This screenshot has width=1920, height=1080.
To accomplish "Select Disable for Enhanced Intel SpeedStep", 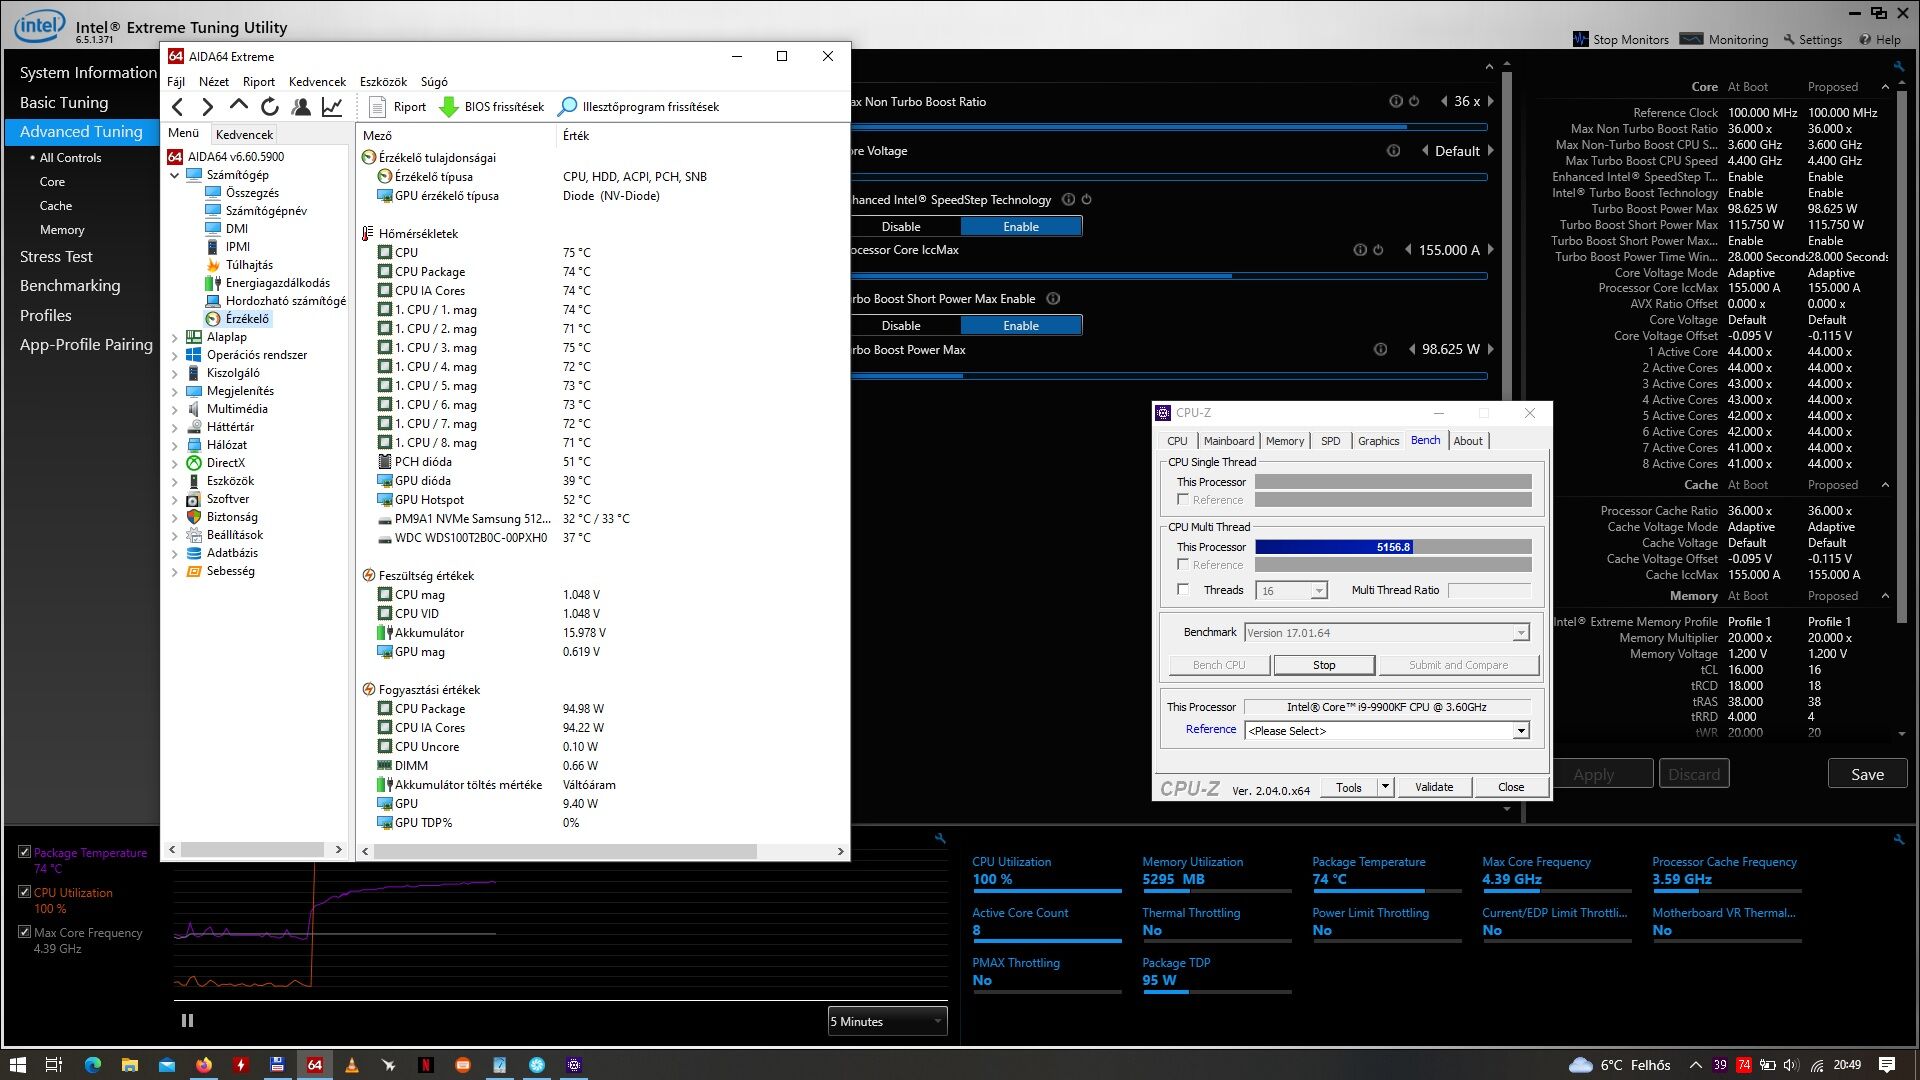I will pyautogui.click(x=901, y=227).
